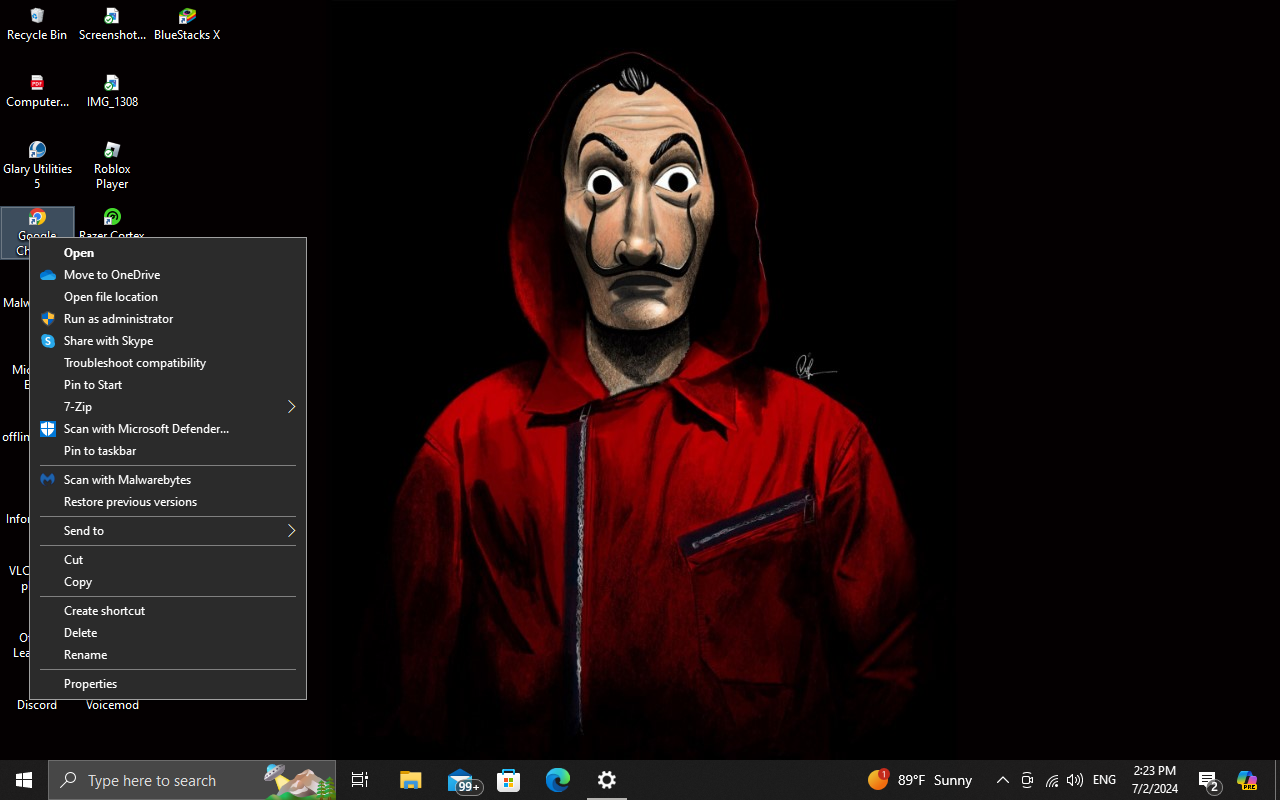Click Pin to taskbar menu entry
This screenshot has height=800, width=1280.
tap(100, 451)
